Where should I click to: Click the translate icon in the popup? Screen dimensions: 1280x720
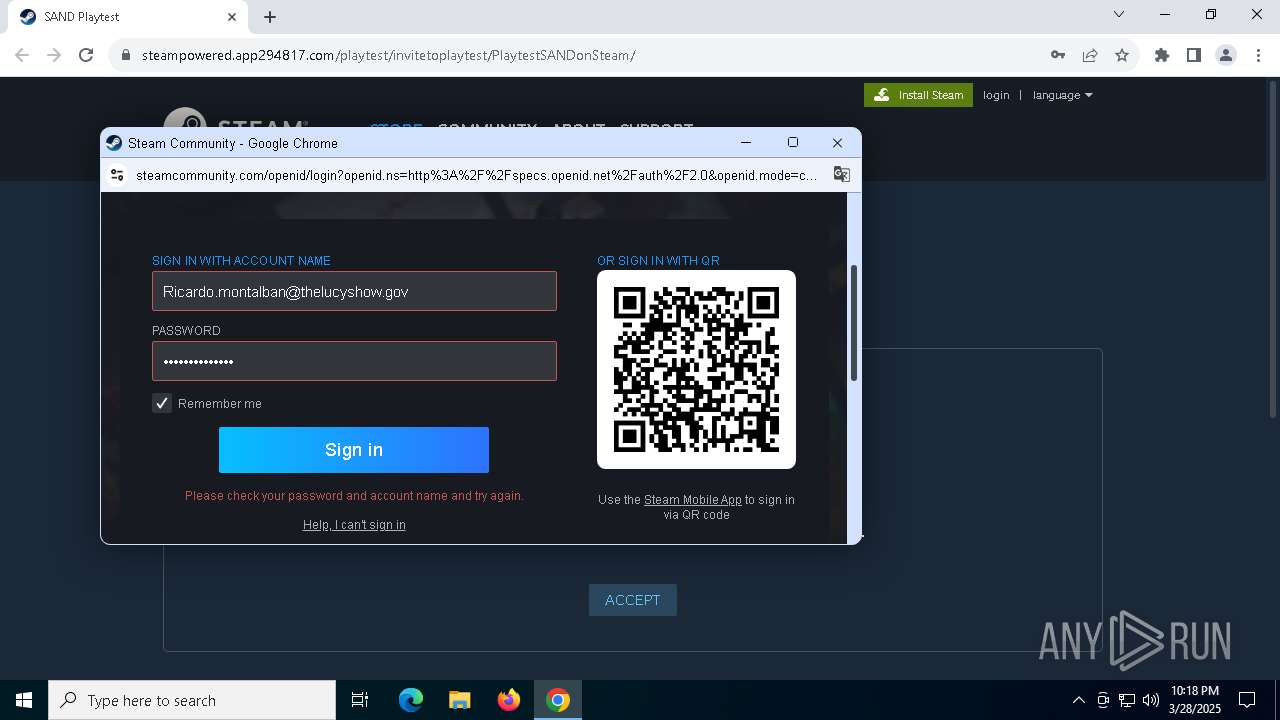click(842, 175)
